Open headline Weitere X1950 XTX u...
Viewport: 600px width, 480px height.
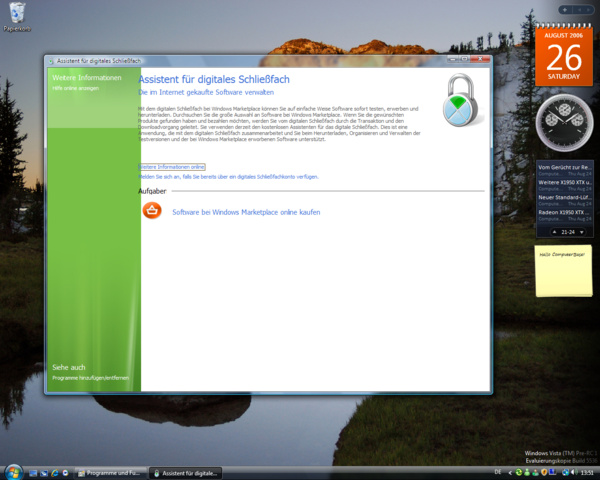(564, 185)
